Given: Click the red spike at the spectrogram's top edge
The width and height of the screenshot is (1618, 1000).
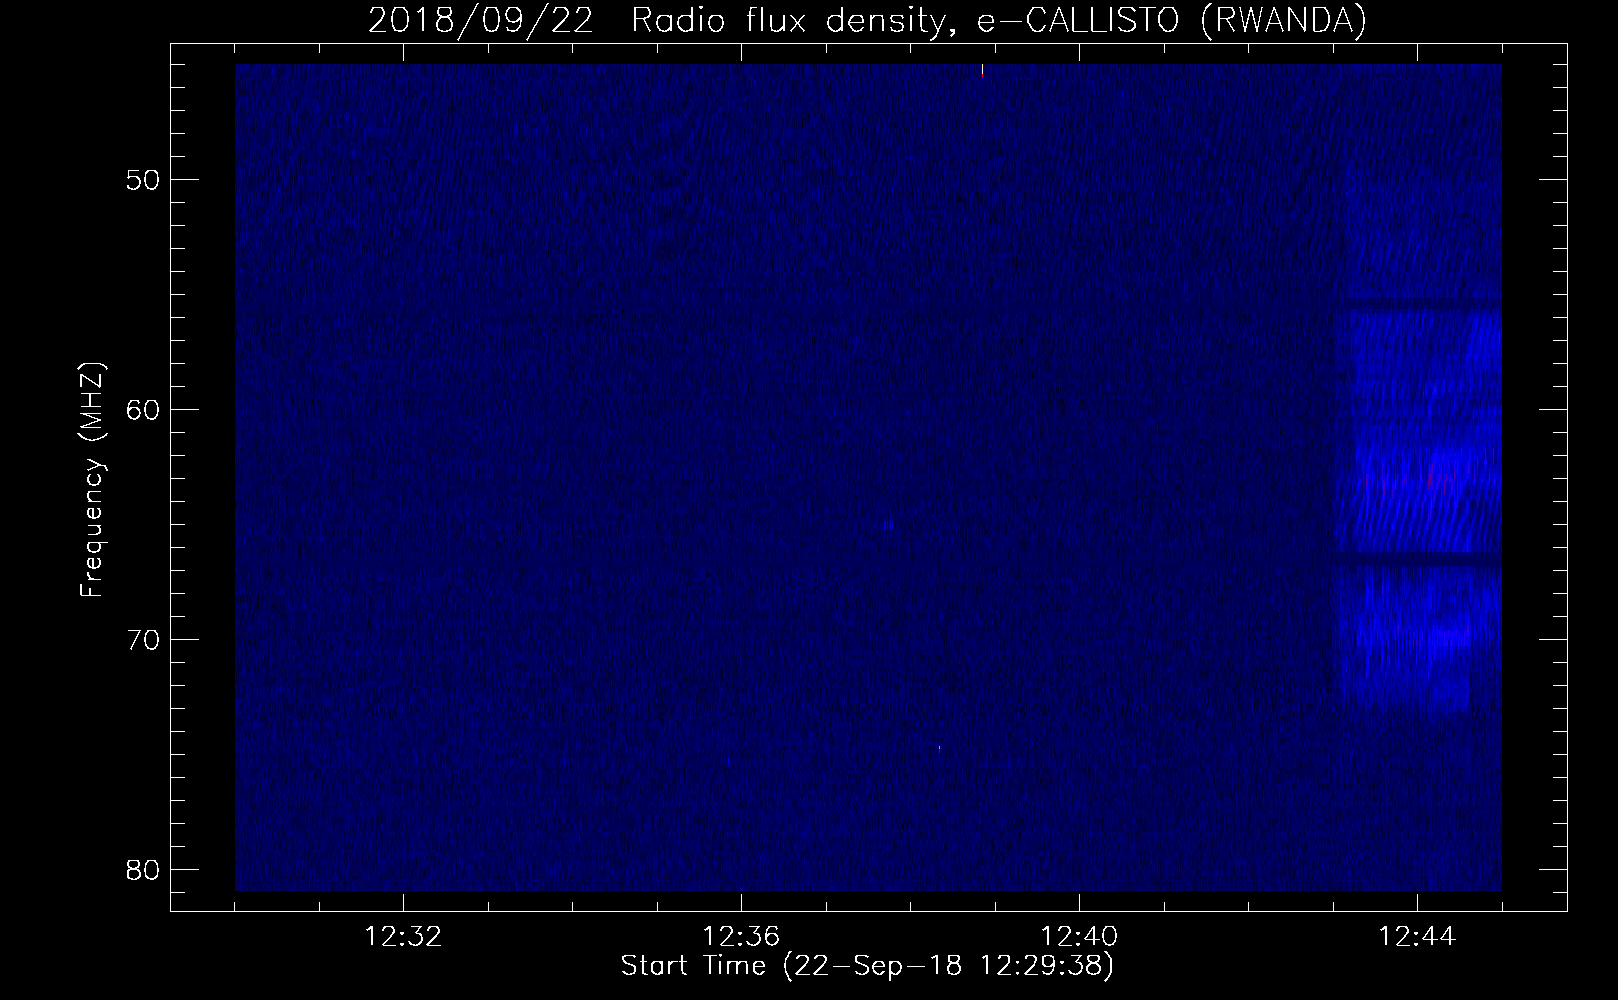Looking at the screenshot, I should 982,71.
